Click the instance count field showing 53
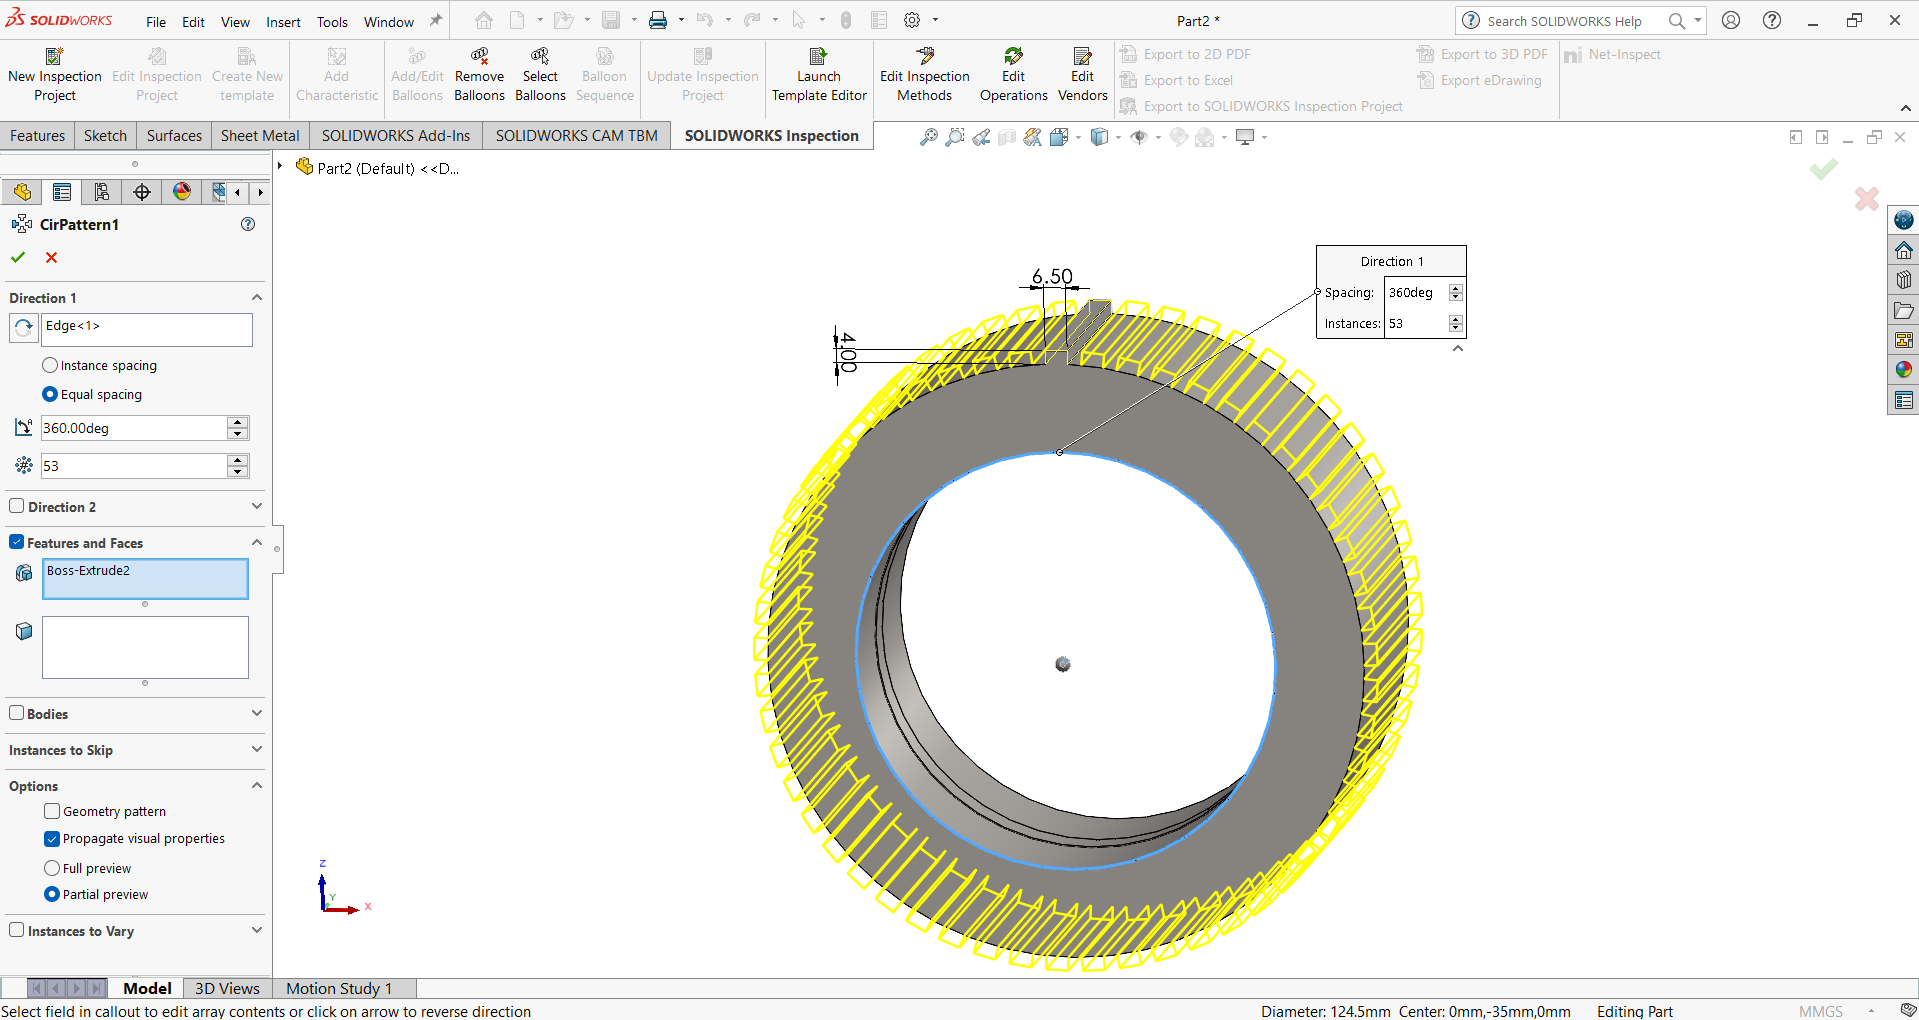1919x1020 pixels. pyautogui.click(x=133, y=466)
